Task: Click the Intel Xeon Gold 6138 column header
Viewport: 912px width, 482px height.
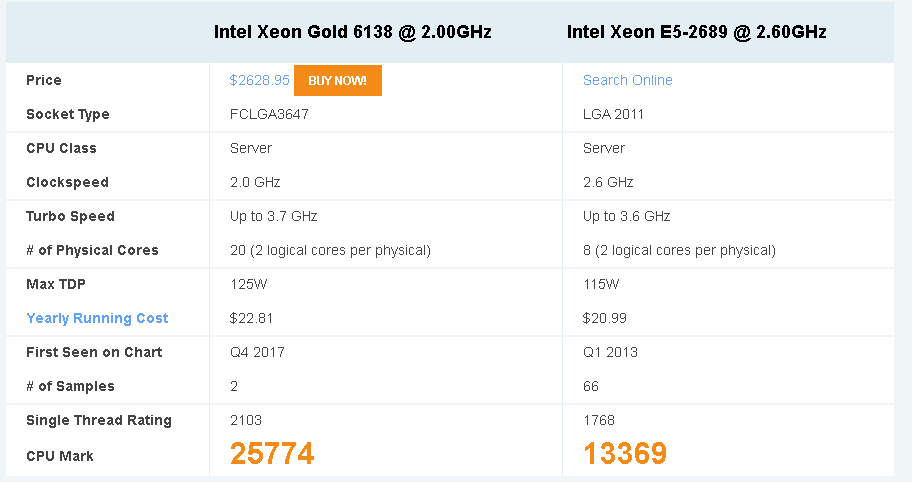Action: (352, 32)
